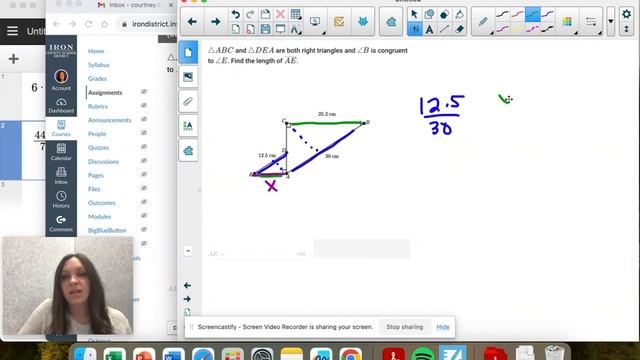Screen dimensions: 640x360
Task: Click the sidebar right arrow near bottom
Action: [187, 299]
